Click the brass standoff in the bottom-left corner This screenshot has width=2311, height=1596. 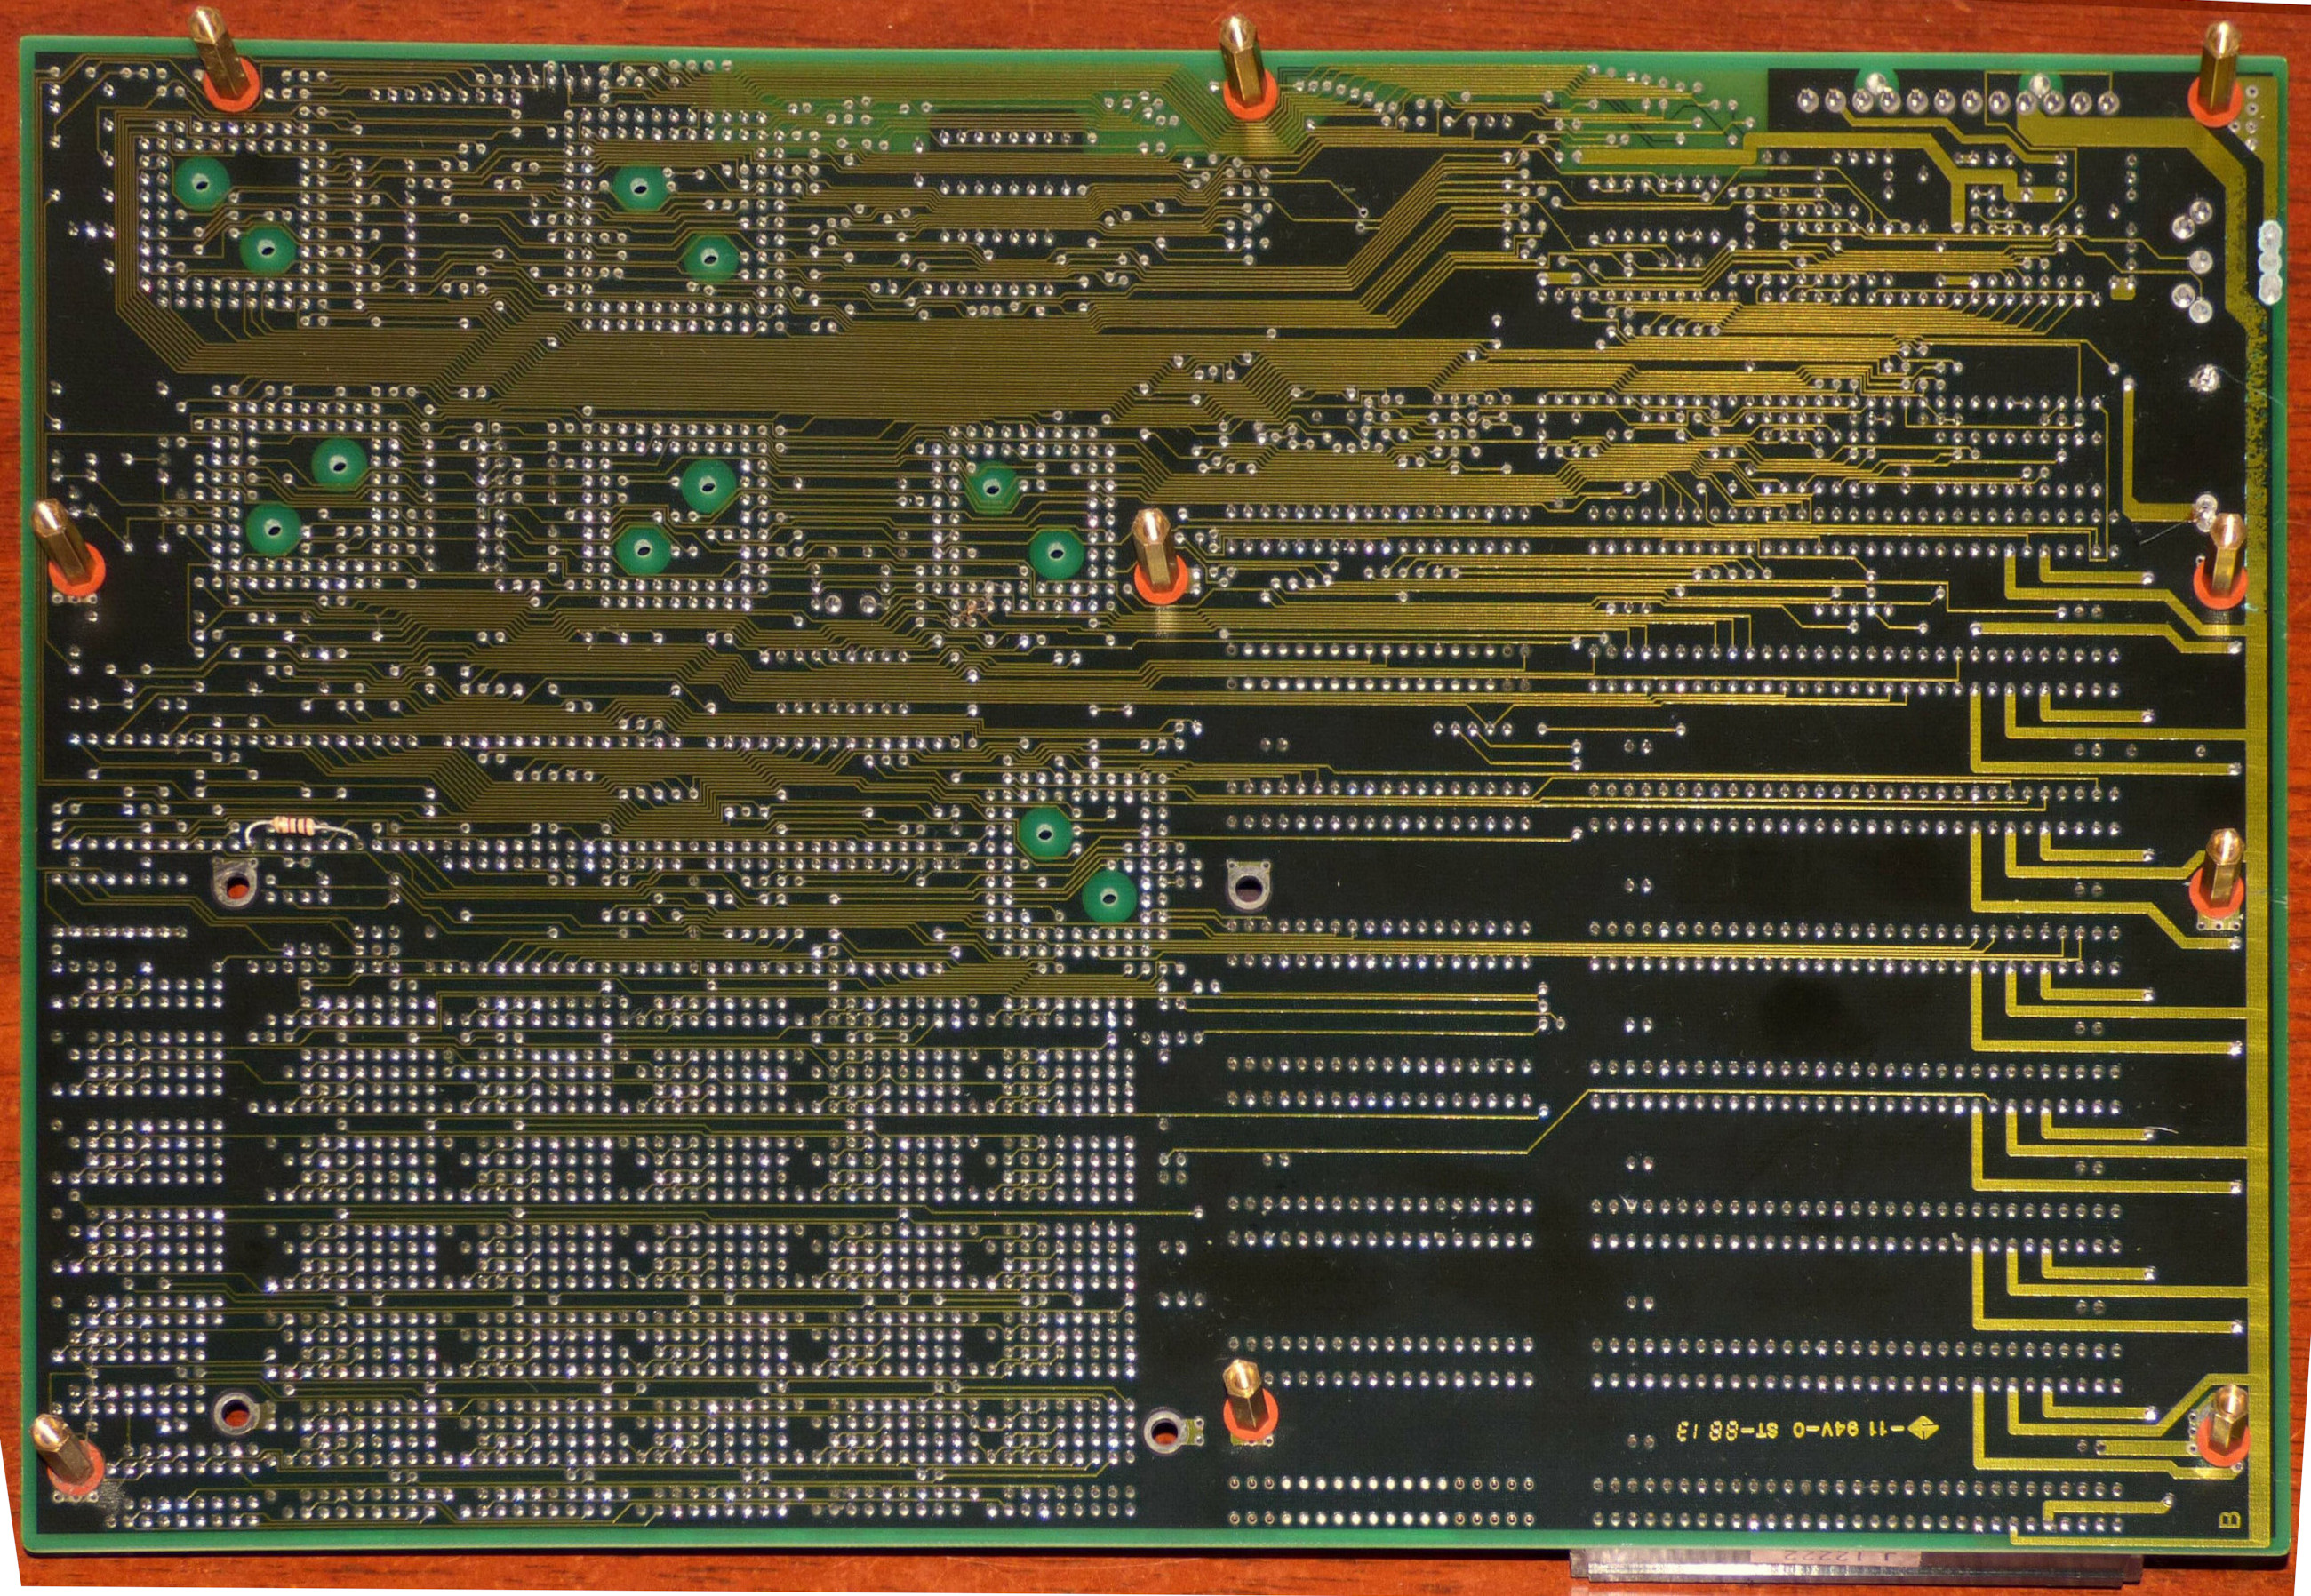click(x=62, y=1452)
